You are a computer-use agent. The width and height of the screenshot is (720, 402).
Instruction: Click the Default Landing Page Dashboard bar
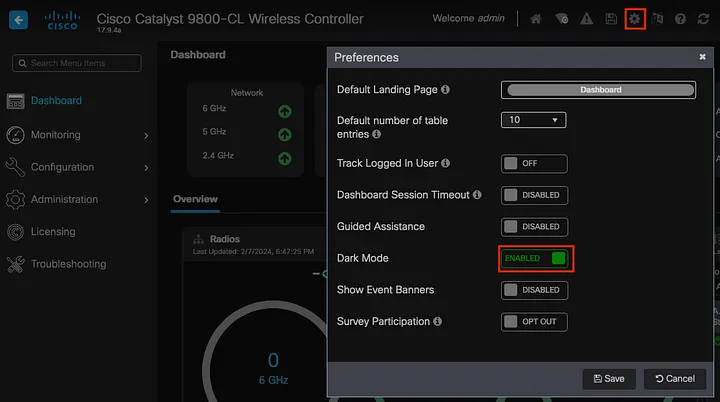click(600, 89)
